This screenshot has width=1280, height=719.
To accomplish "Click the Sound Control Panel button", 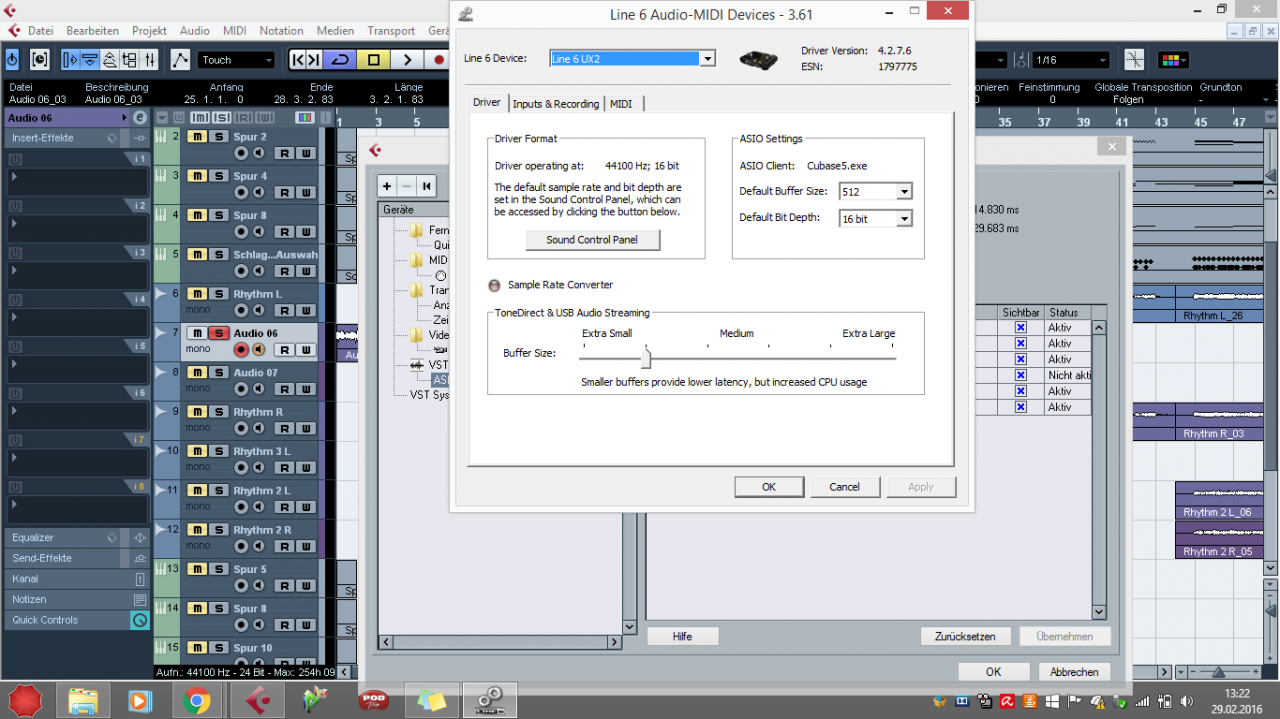I will pyautogui.click(x=593, y=240).
